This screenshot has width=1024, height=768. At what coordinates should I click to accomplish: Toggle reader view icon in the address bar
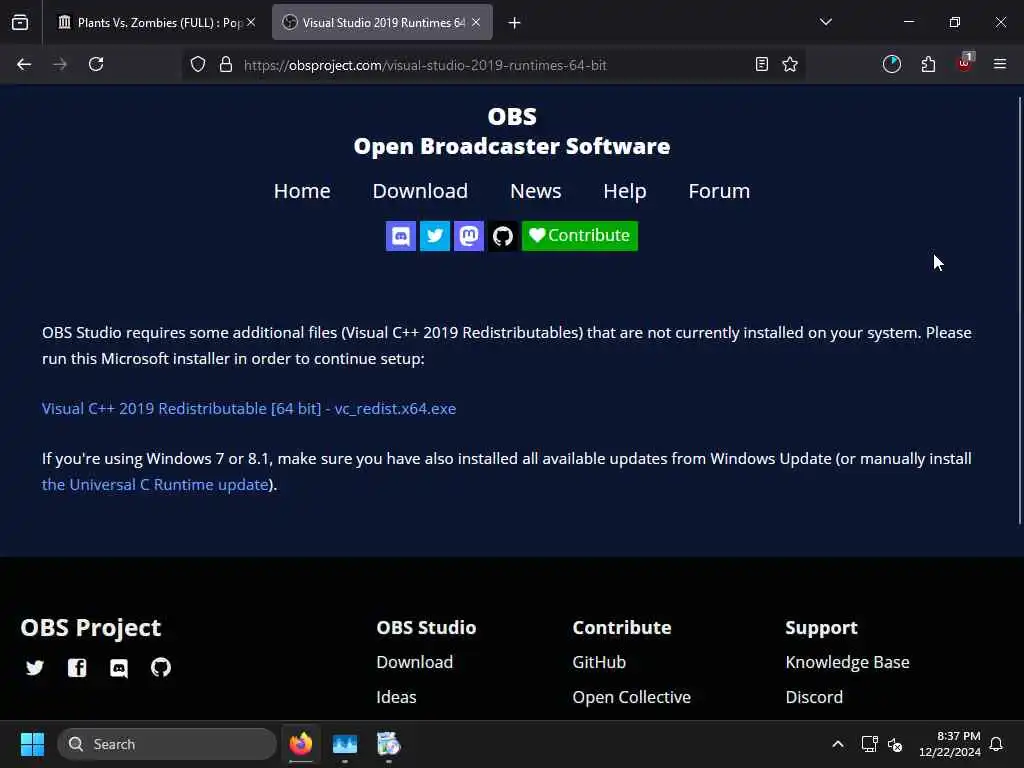[761, 64]
